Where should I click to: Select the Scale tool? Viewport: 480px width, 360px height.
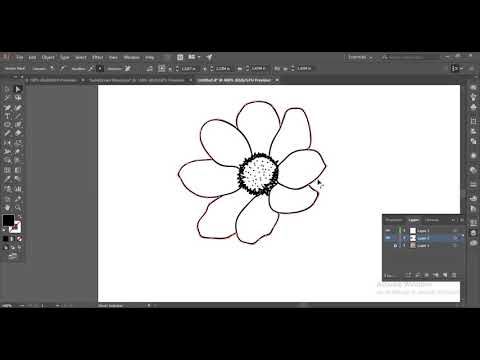coord(18,143)
